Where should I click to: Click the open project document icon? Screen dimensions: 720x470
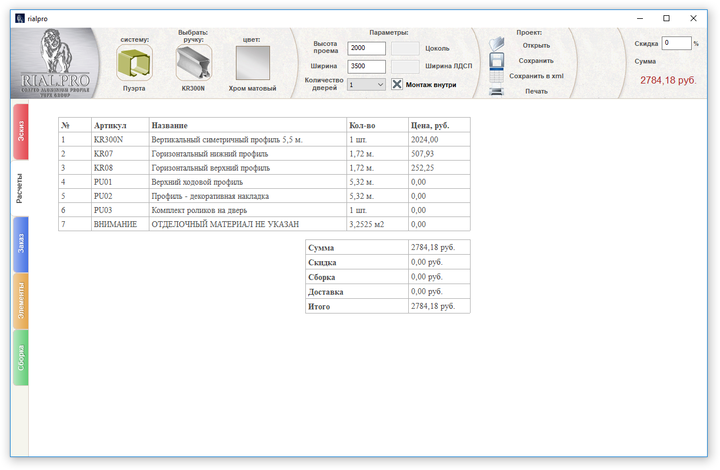click(496, 44)
